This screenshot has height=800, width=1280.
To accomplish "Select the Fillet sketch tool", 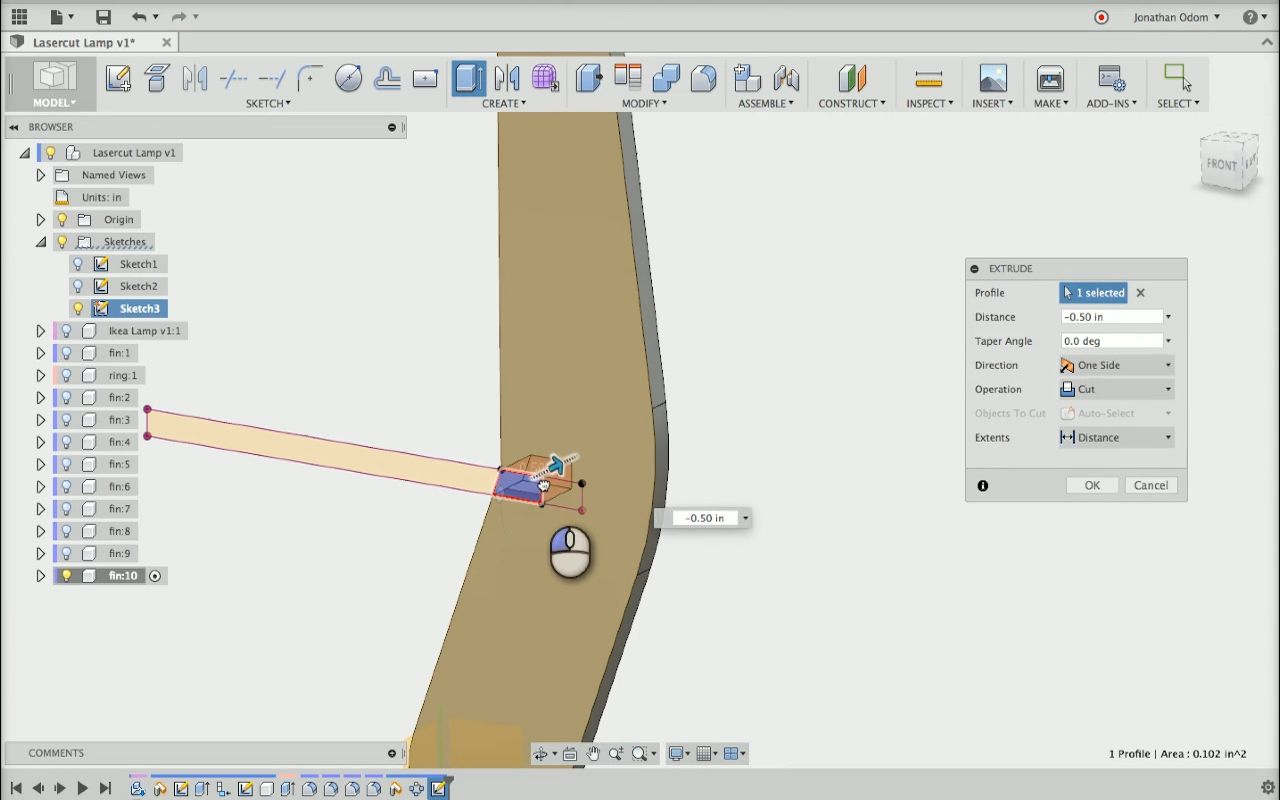I will click(x=310, y=78).
